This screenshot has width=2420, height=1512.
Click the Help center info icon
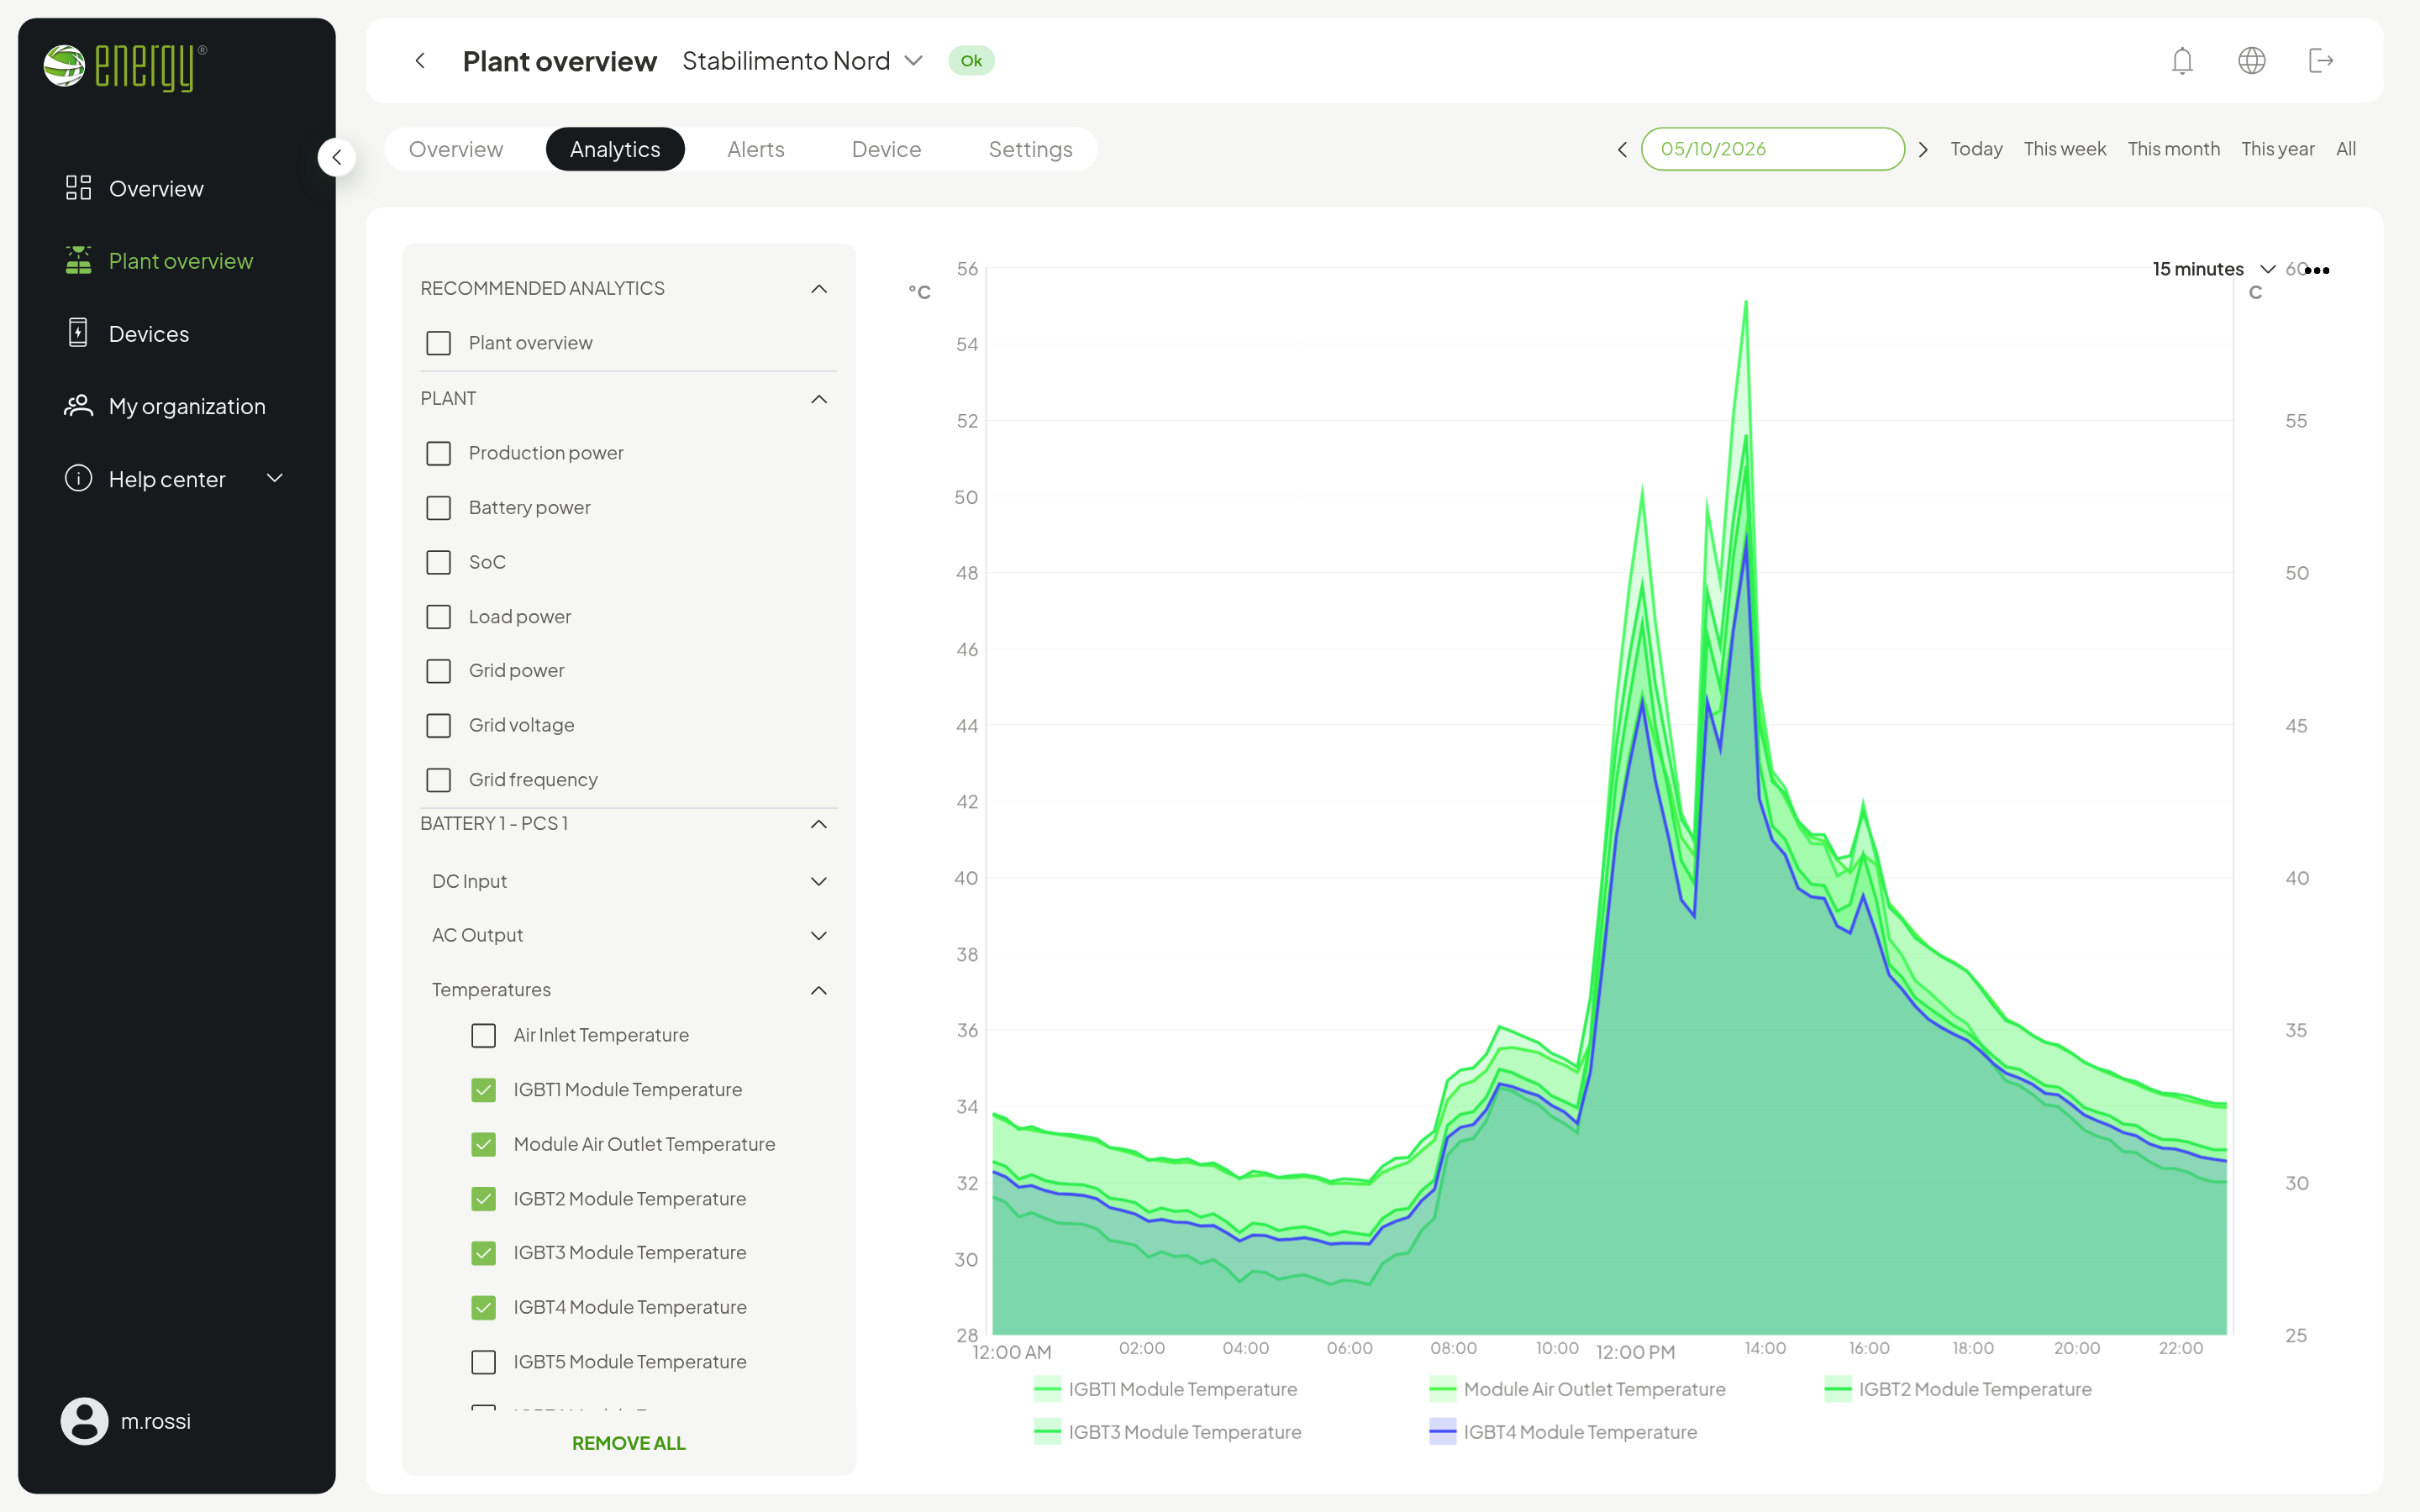point(78,479)
